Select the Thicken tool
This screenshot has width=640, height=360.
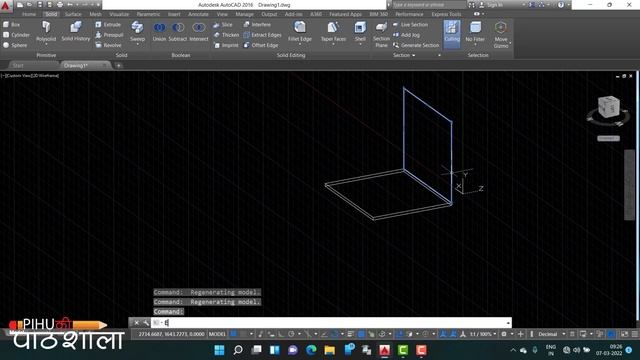226,35
